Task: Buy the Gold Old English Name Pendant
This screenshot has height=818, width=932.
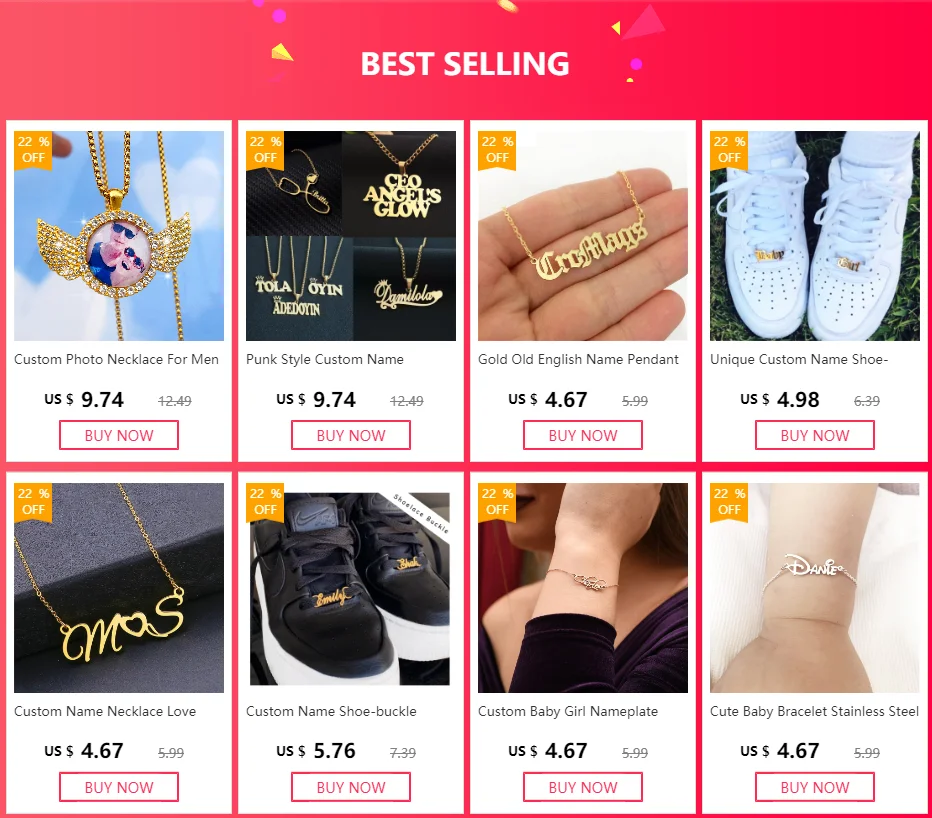Action: [x=582, y=435]
